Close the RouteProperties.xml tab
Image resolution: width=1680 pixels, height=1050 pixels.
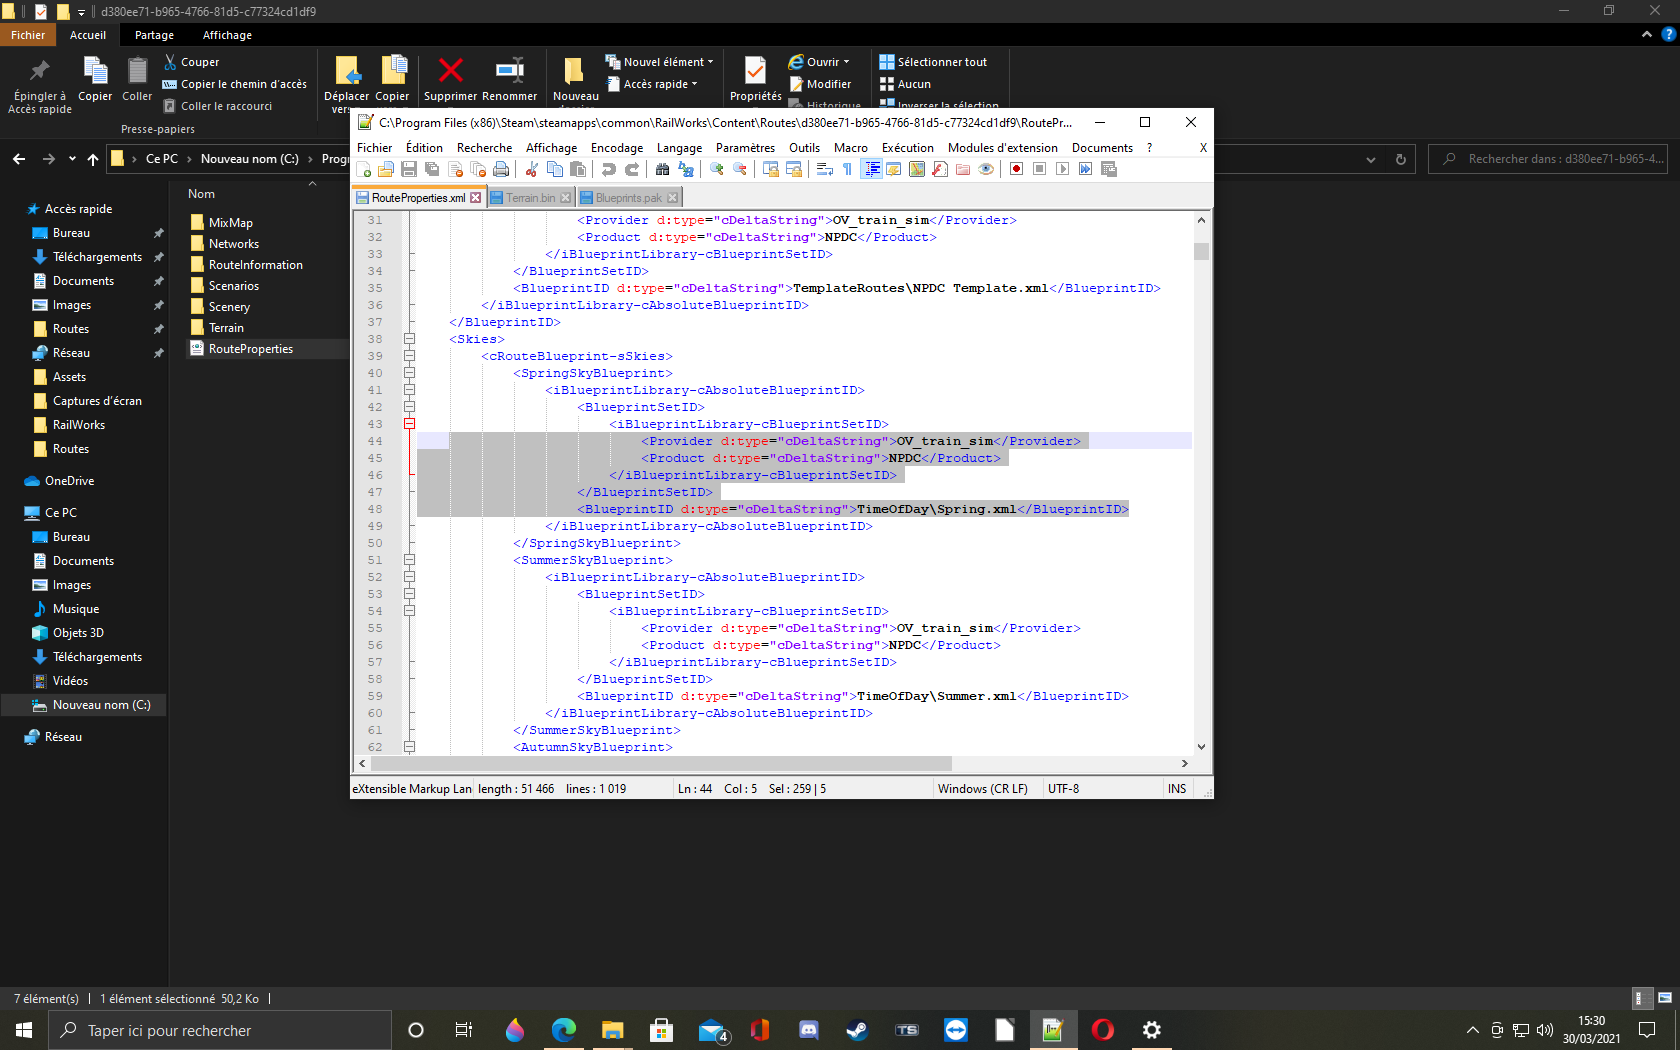(x=476, y=198)
